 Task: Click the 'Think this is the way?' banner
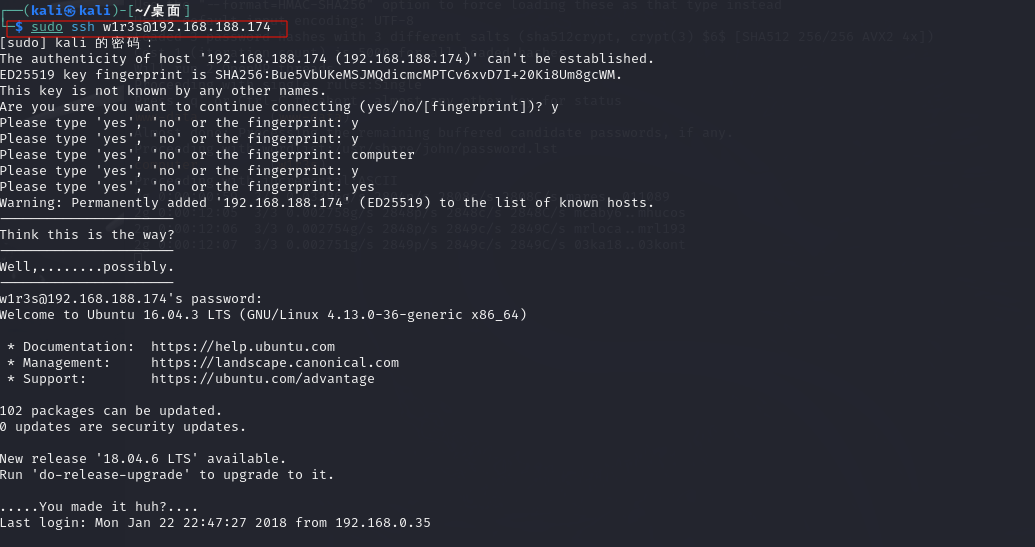coord(87,235)
